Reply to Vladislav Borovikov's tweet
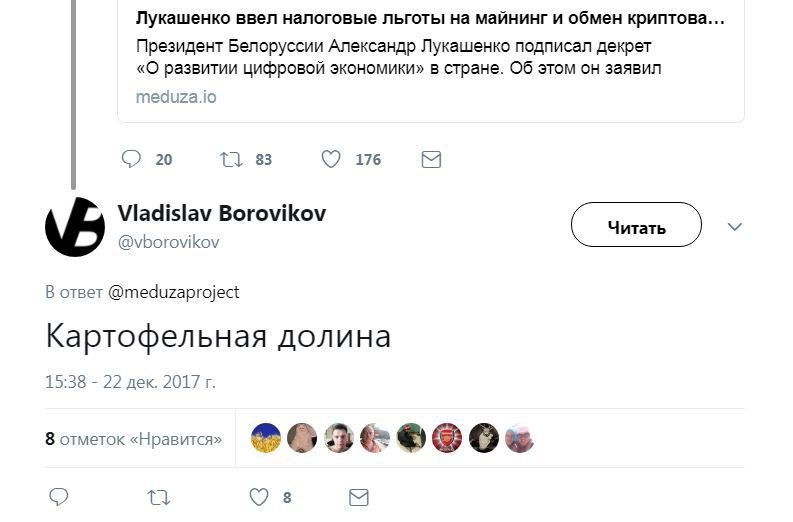 coord(59,496)
